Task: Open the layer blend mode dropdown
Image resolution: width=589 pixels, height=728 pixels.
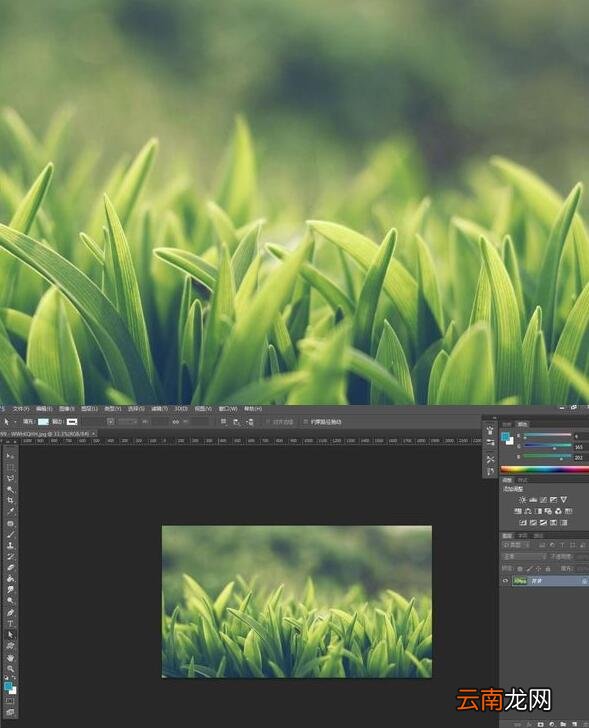Action: point(524,556)
